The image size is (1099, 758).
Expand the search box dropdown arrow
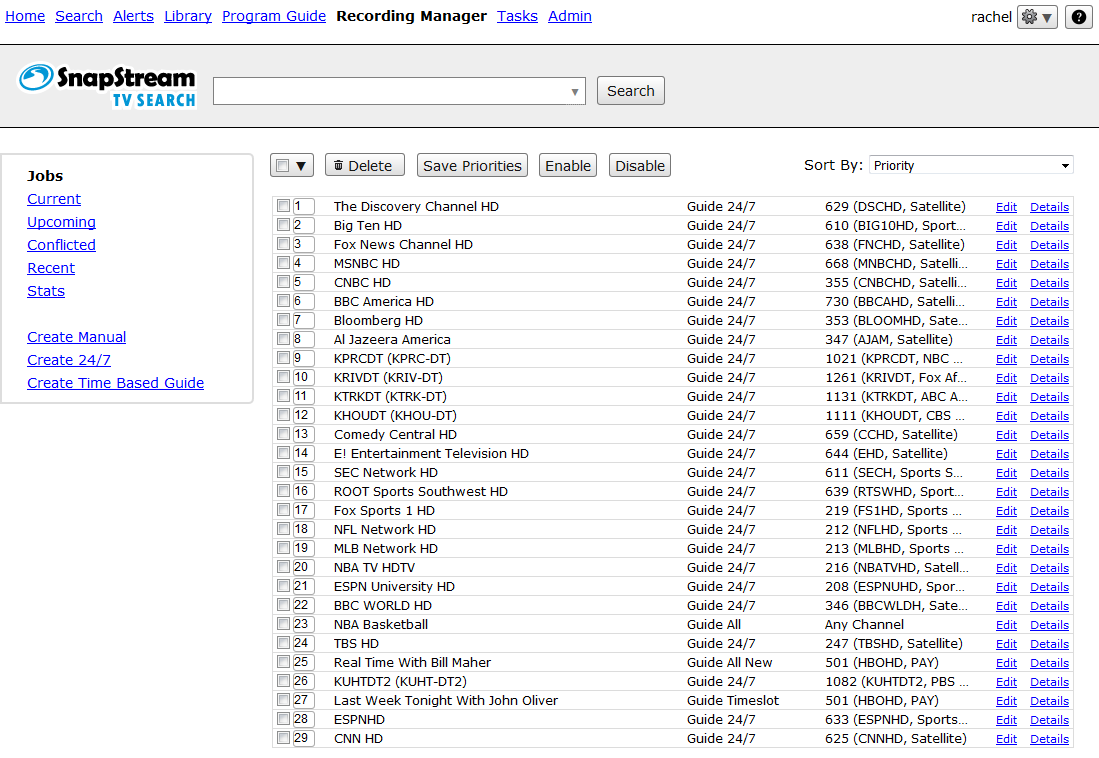(x=575, y=92)
